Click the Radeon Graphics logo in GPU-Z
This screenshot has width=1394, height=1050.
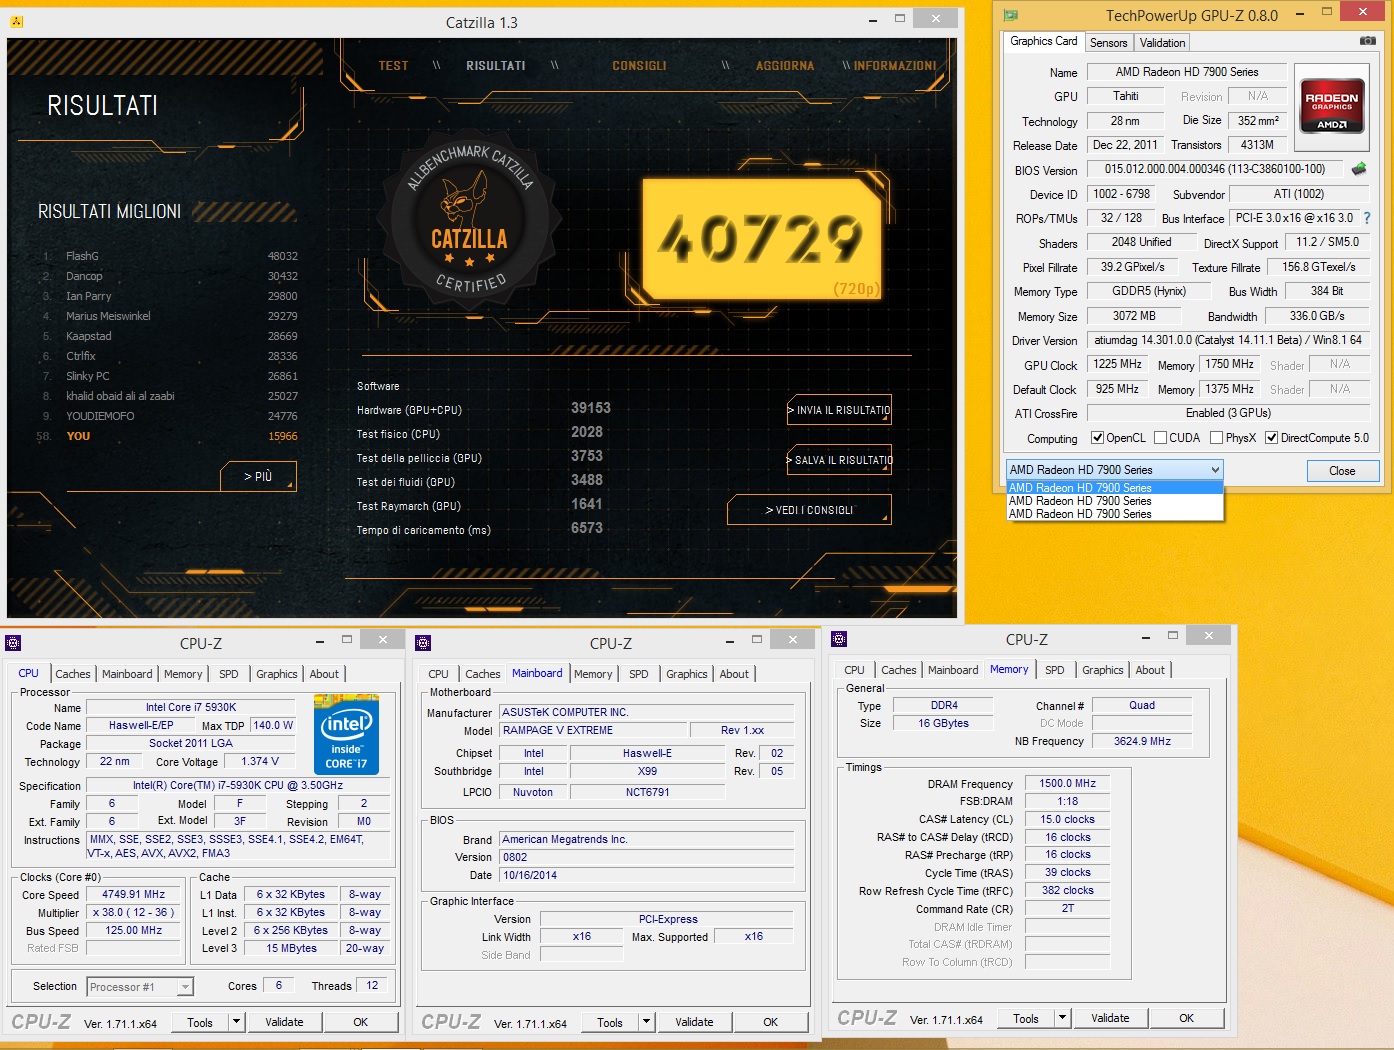[1332, 106]
